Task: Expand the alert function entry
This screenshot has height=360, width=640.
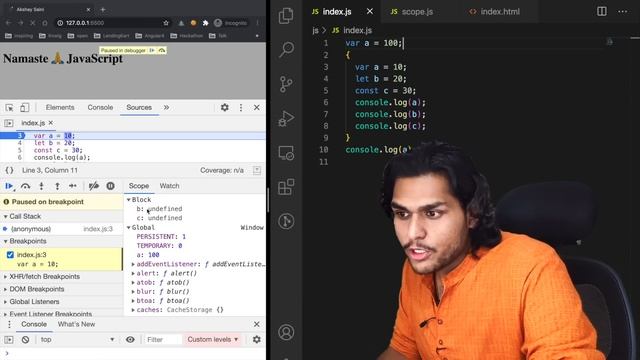Action: click(133, 273)
